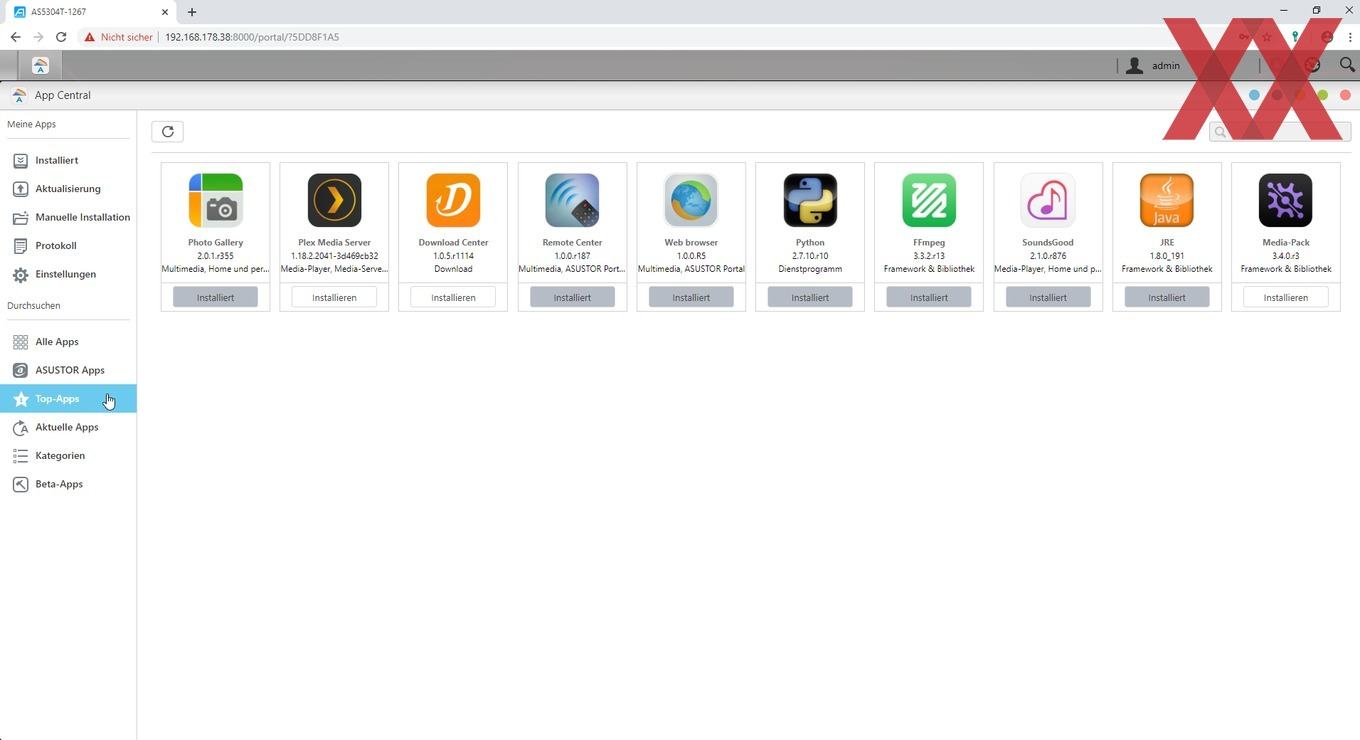This screenshot has height=740, width=1360.
Task: Click the blue window control dot
Action: (1254, 95)
